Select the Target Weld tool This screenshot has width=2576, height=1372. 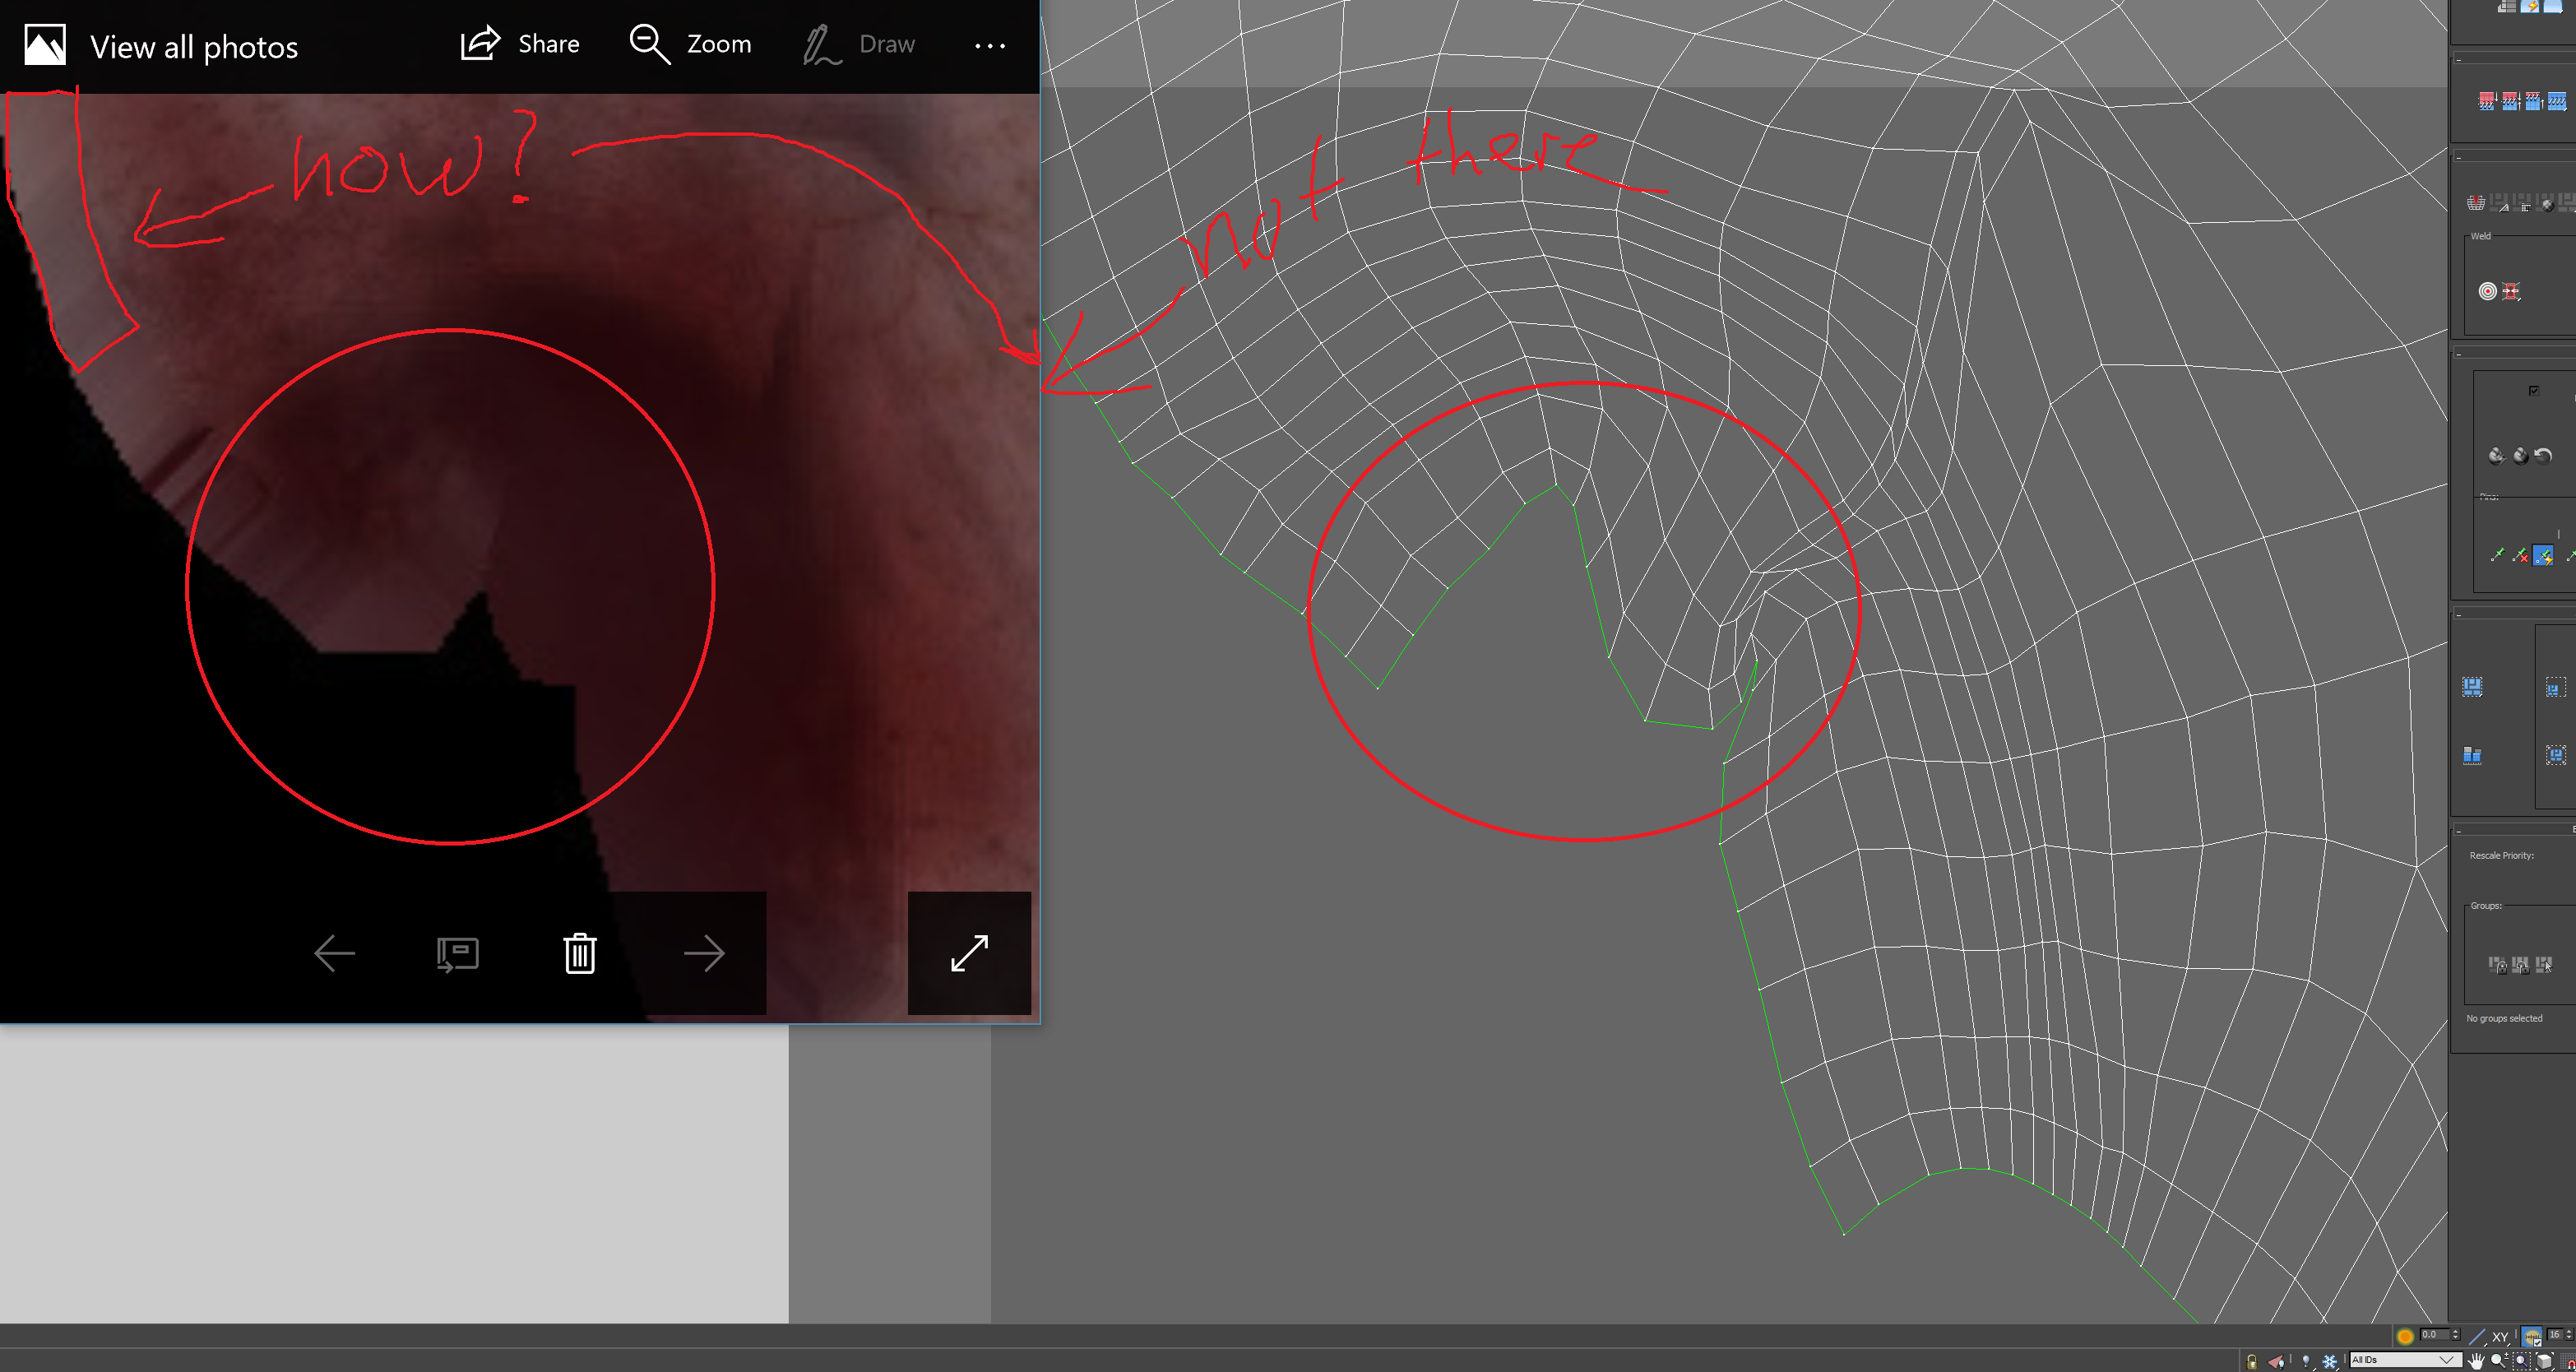2488,290
